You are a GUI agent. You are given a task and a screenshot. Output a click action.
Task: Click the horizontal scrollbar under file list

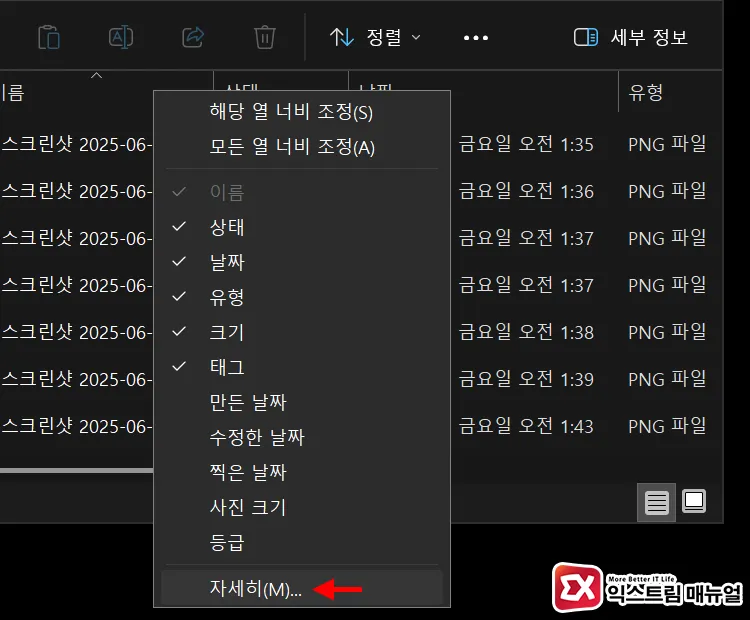pos(77,471)
